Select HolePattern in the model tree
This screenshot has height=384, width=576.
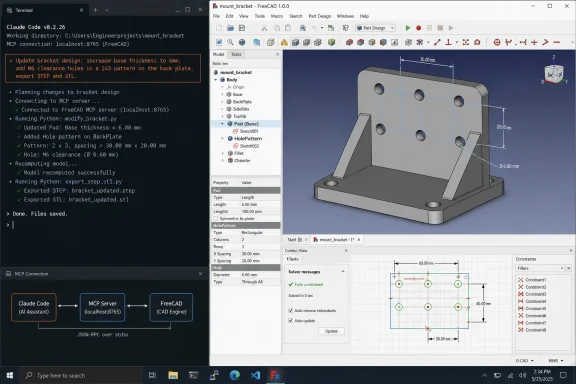coord(248,139)
